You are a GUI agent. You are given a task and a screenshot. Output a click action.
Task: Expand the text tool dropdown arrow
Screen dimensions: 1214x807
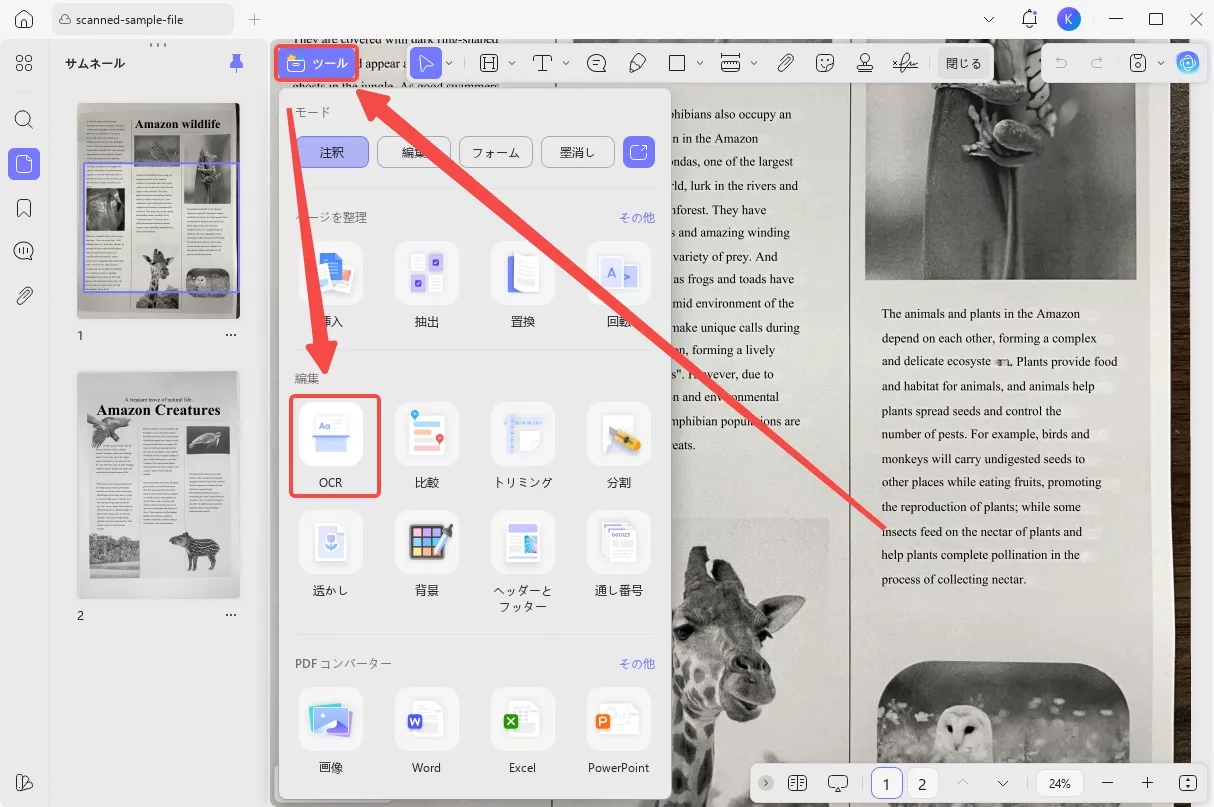[x=566, y=63]
